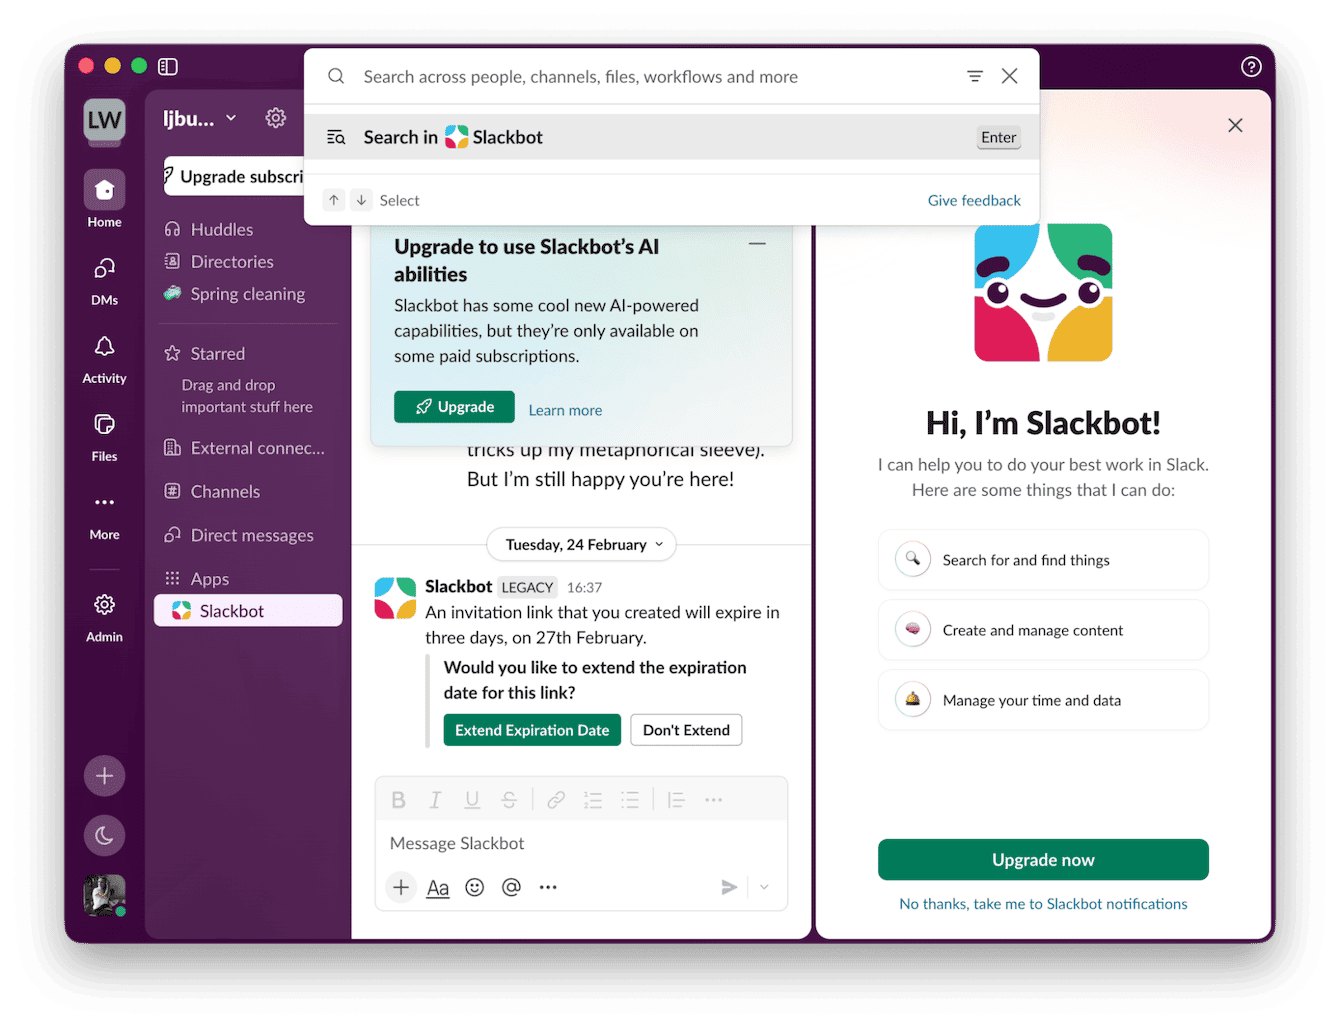This screenshot has height=1029, width=1340.
Task: Open the Files tab
Action: 104,437
